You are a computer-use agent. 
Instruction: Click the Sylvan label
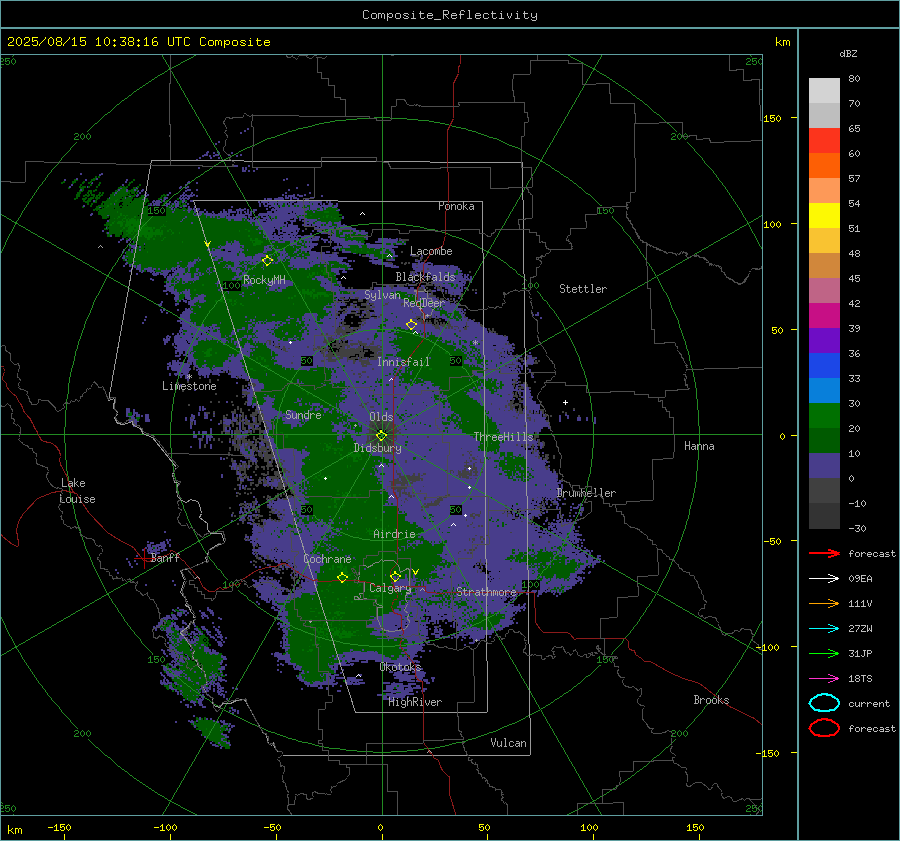[382, 296]
